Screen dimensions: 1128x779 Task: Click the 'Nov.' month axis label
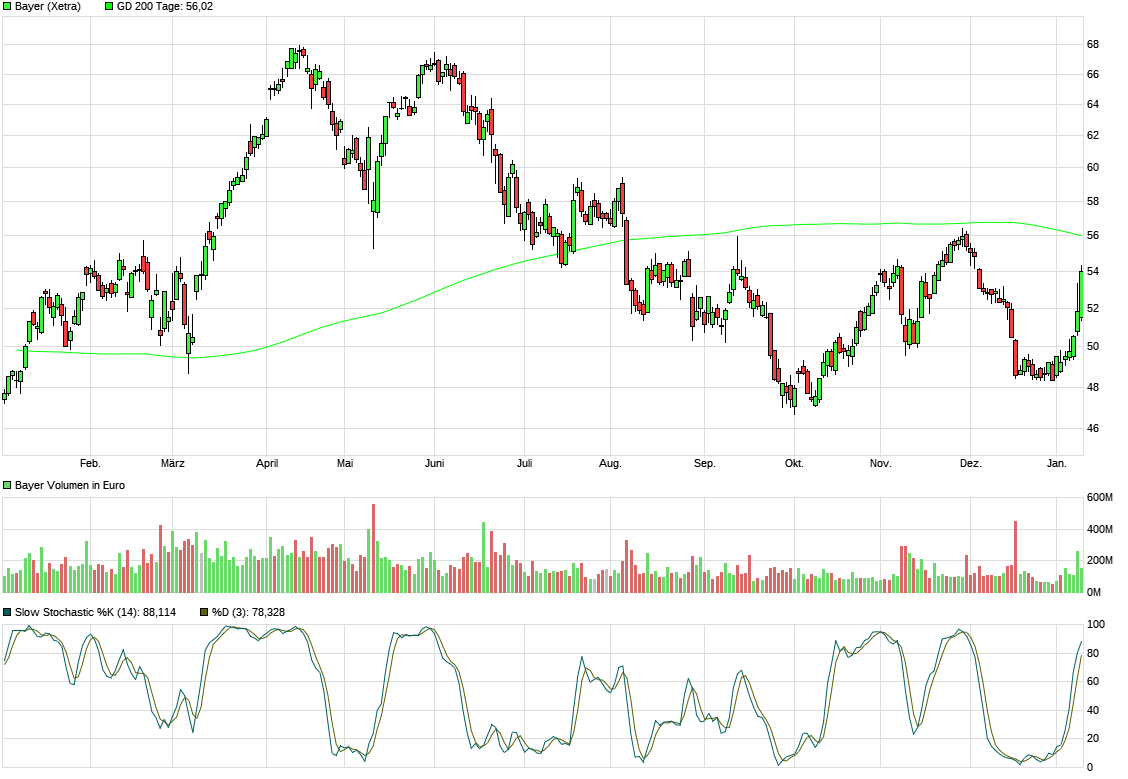coord(881,463)
